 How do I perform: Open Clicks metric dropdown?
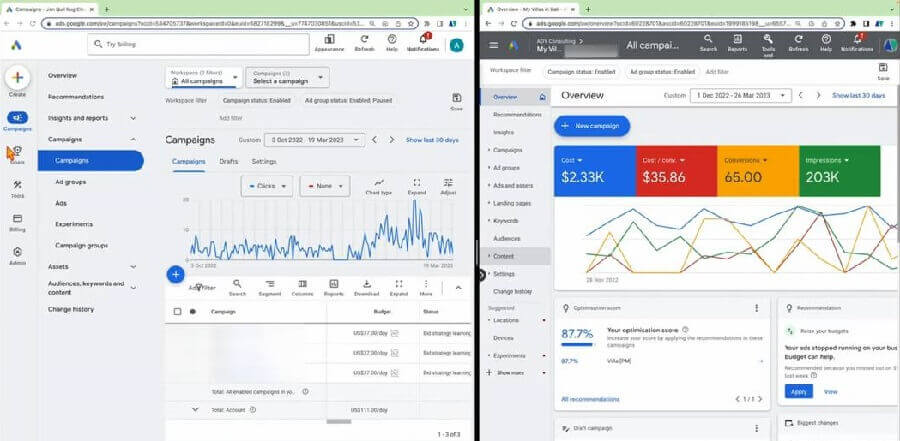pos(267,186)
